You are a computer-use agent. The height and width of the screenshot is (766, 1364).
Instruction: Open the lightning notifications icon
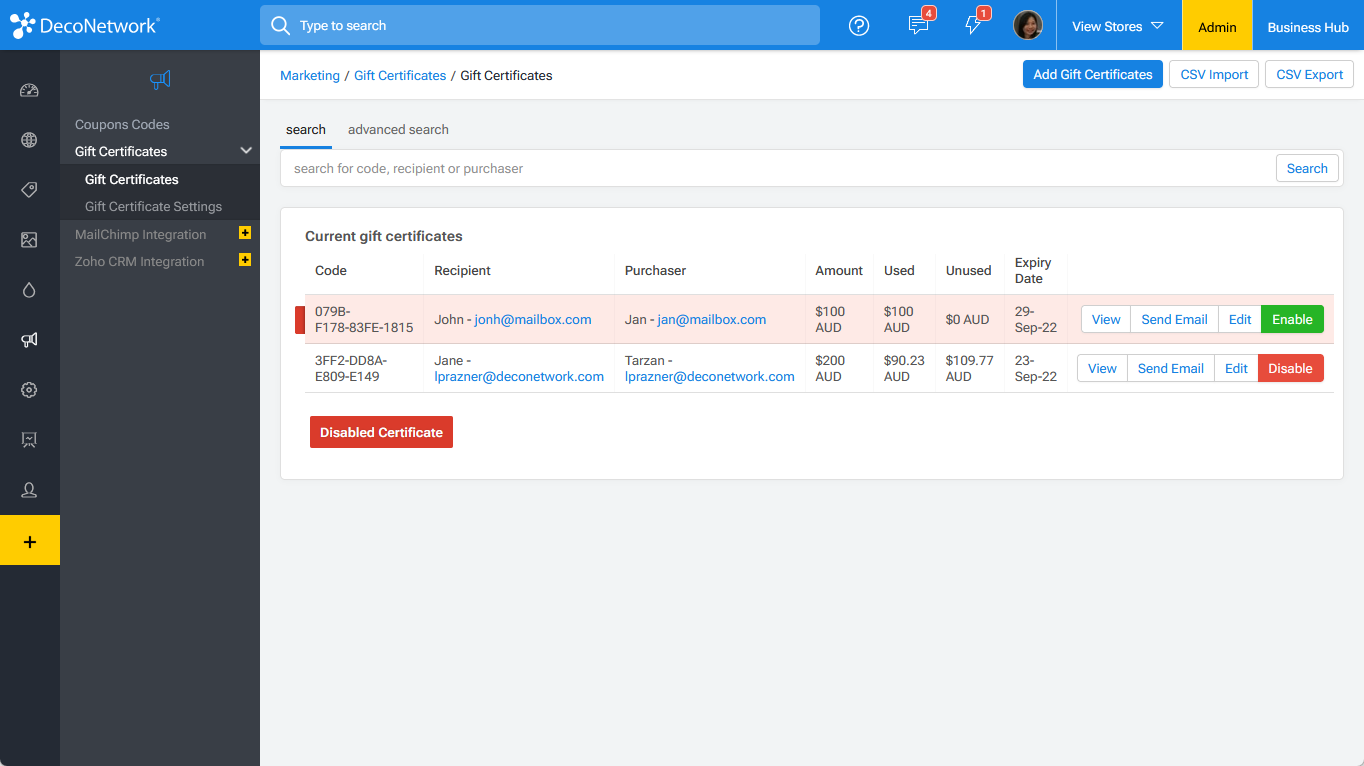(973, 26)
